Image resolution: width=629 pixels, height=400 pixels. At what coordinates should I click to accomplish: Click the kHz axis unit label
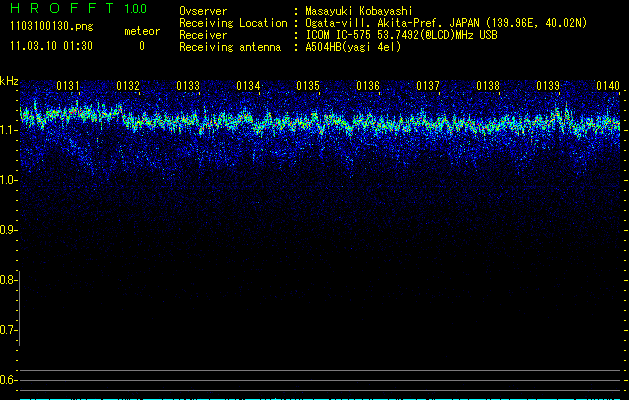click(10, 80)
